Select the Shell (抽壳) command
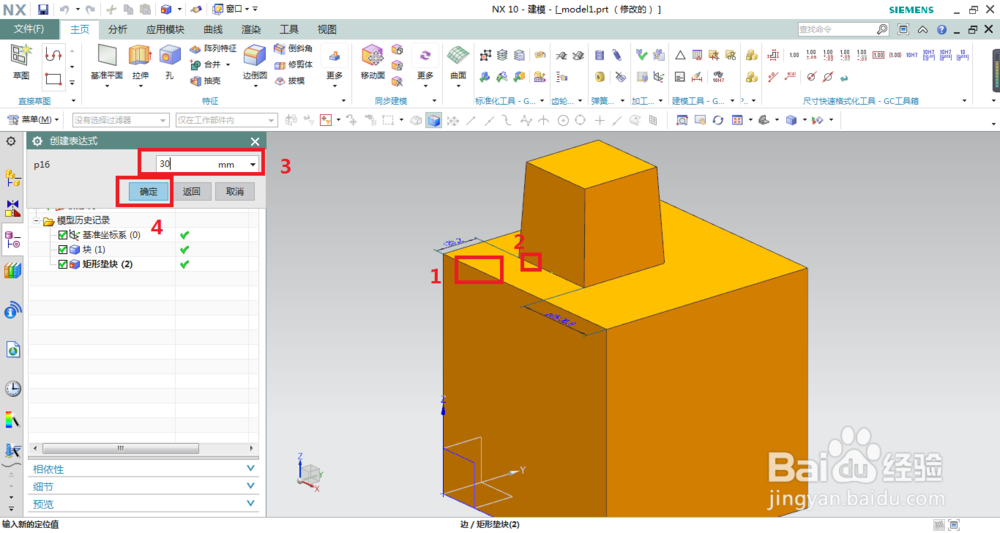1000x533 pixels. (205, 80)
